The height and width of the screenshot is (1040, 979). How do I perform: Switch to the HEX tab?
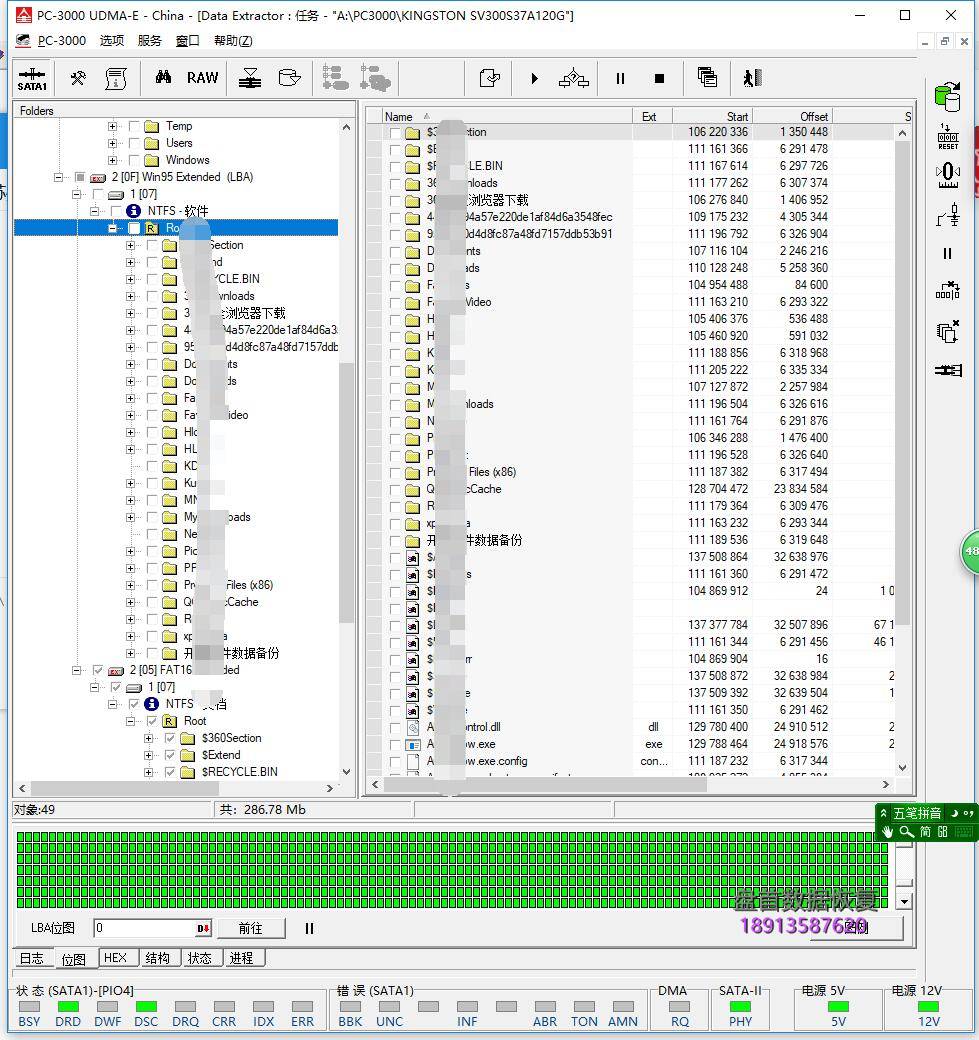pos(115,957)
